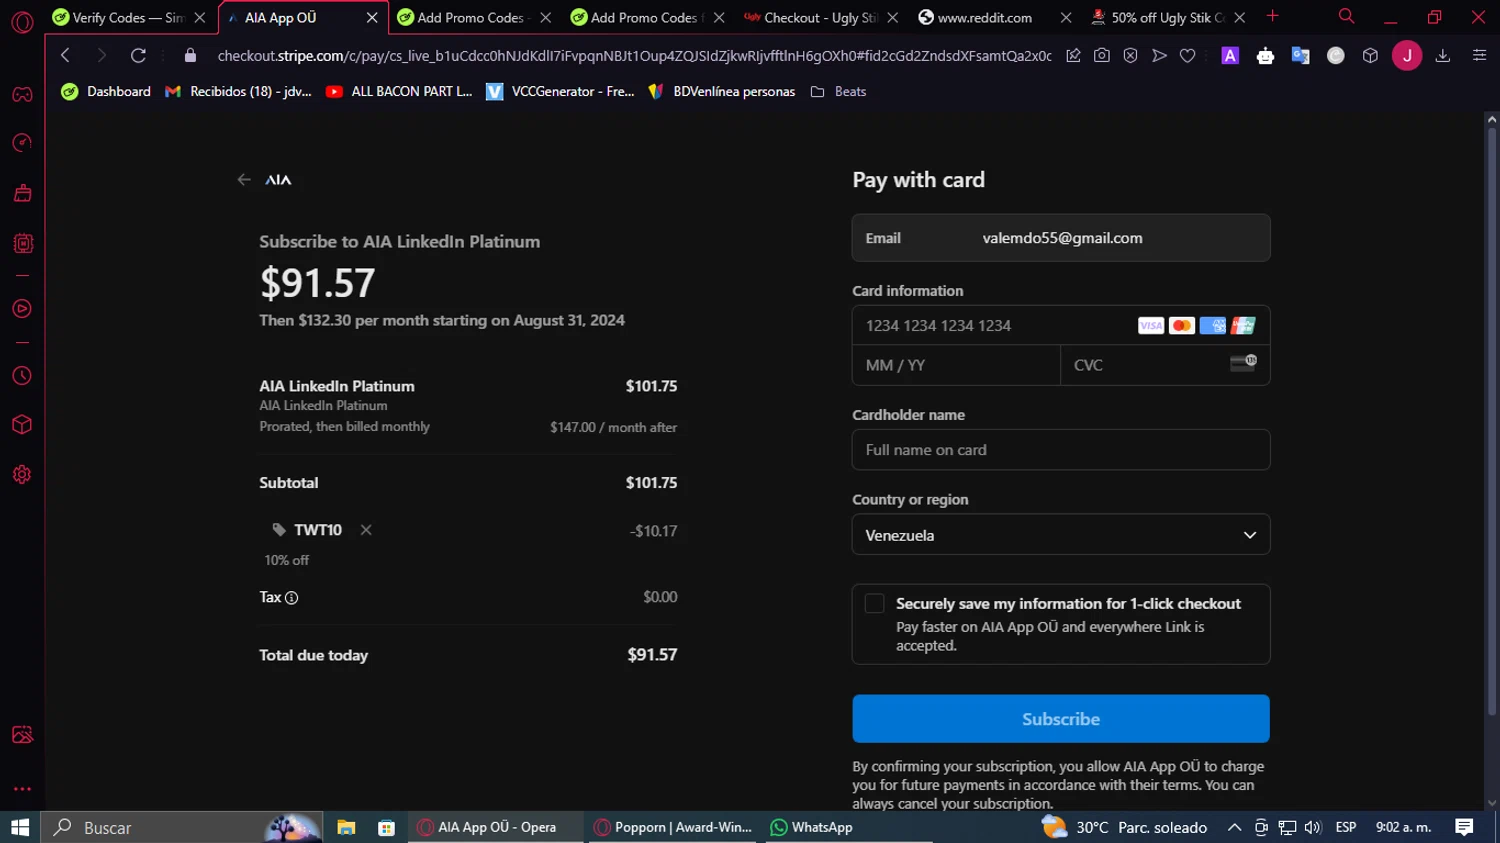
Task: Go back with the browser back arrow
Action: pyautogui.click(x=65, y=56)
